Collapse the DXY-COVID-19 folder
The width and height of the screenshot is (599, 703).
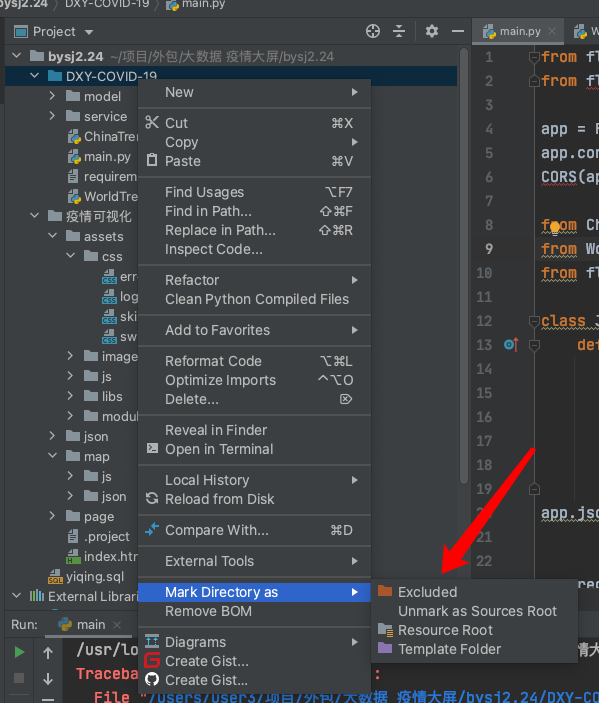[35, 76]
